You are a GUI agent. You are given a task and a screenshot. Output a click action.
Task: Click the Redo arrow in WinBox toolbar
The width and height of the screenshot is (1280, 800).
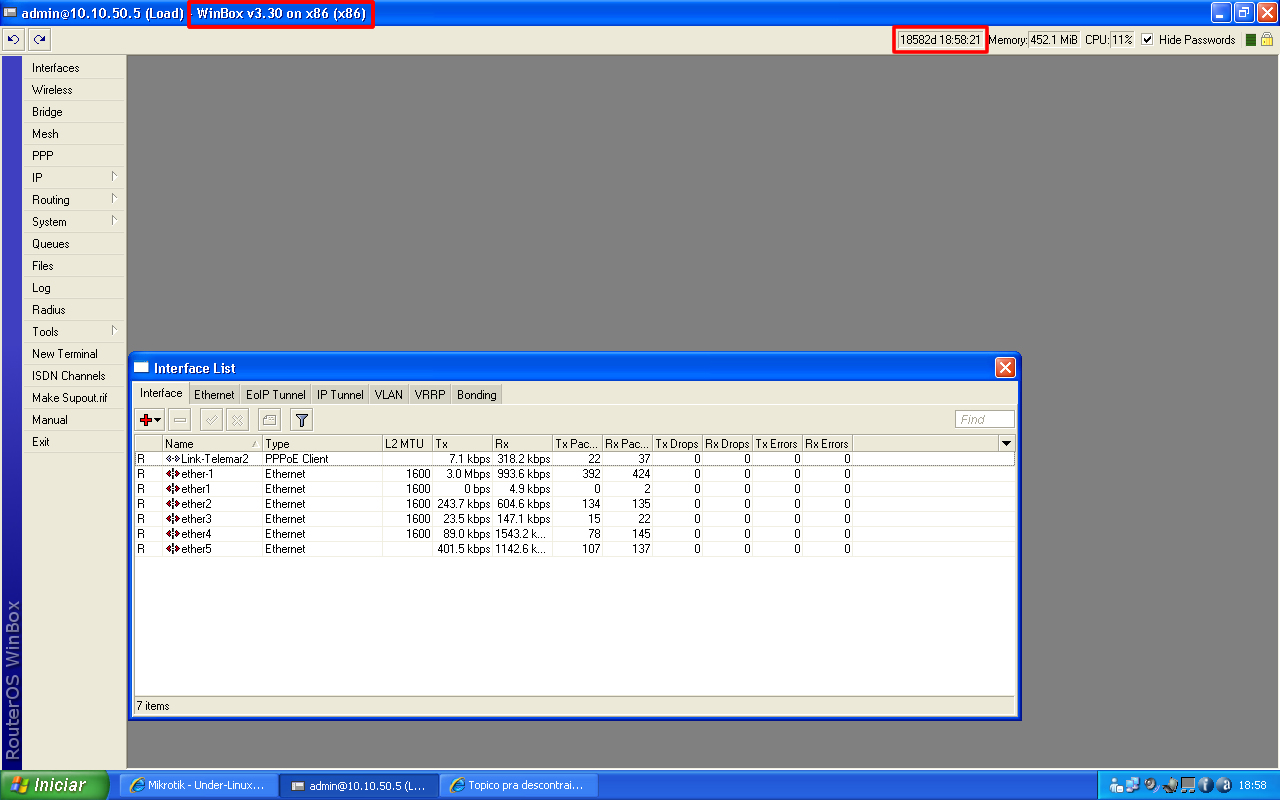(x=38, y=40)
